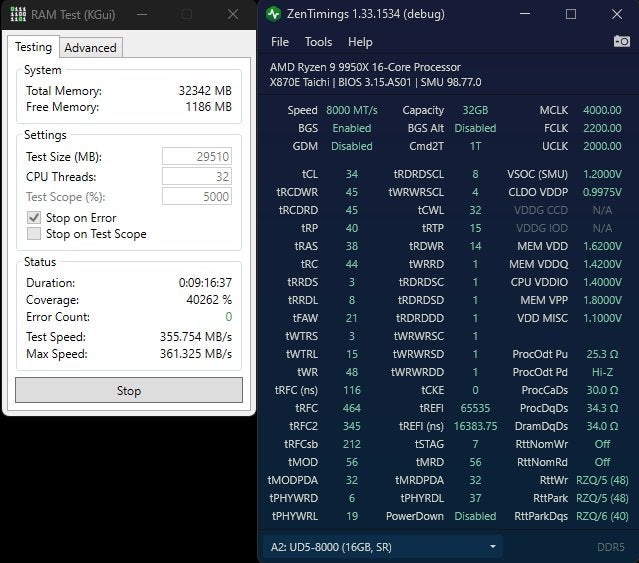Toggle the Stop on Error checkbox
This screenshot has height=563, width=639.
34,218
